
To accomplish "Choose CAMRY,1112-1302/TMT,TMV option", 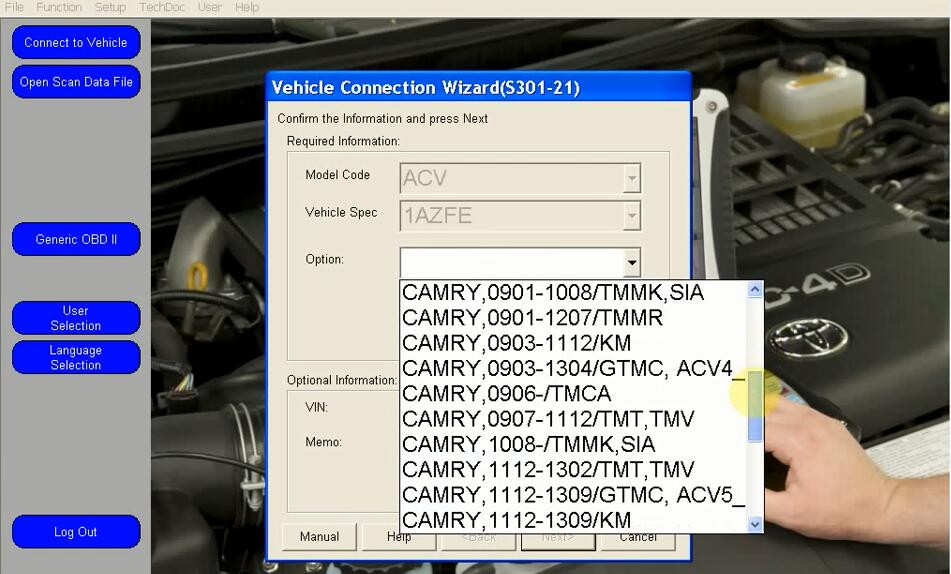I will coord(573,470).
